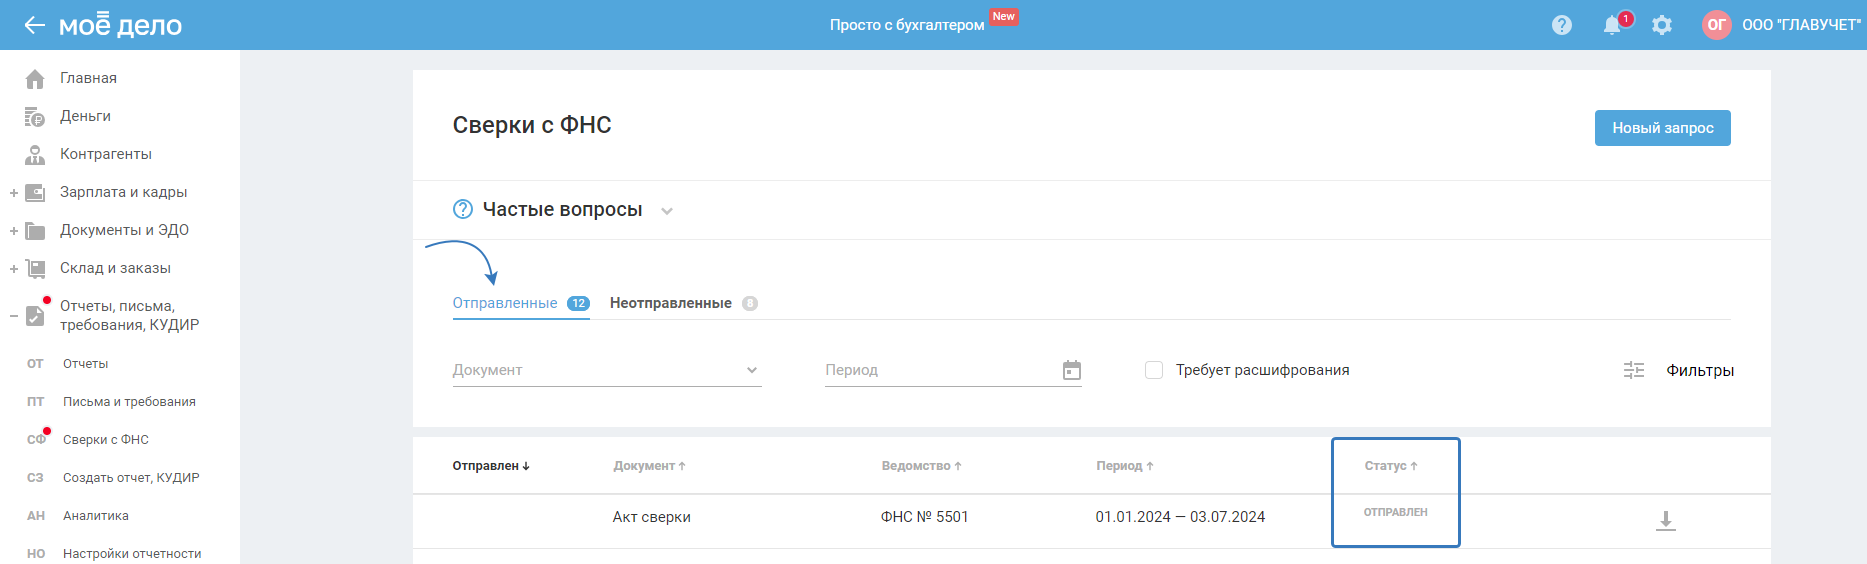Click the Документы и ЭДО folder icon
The image size is (1867, 564).
click(35, 231)
